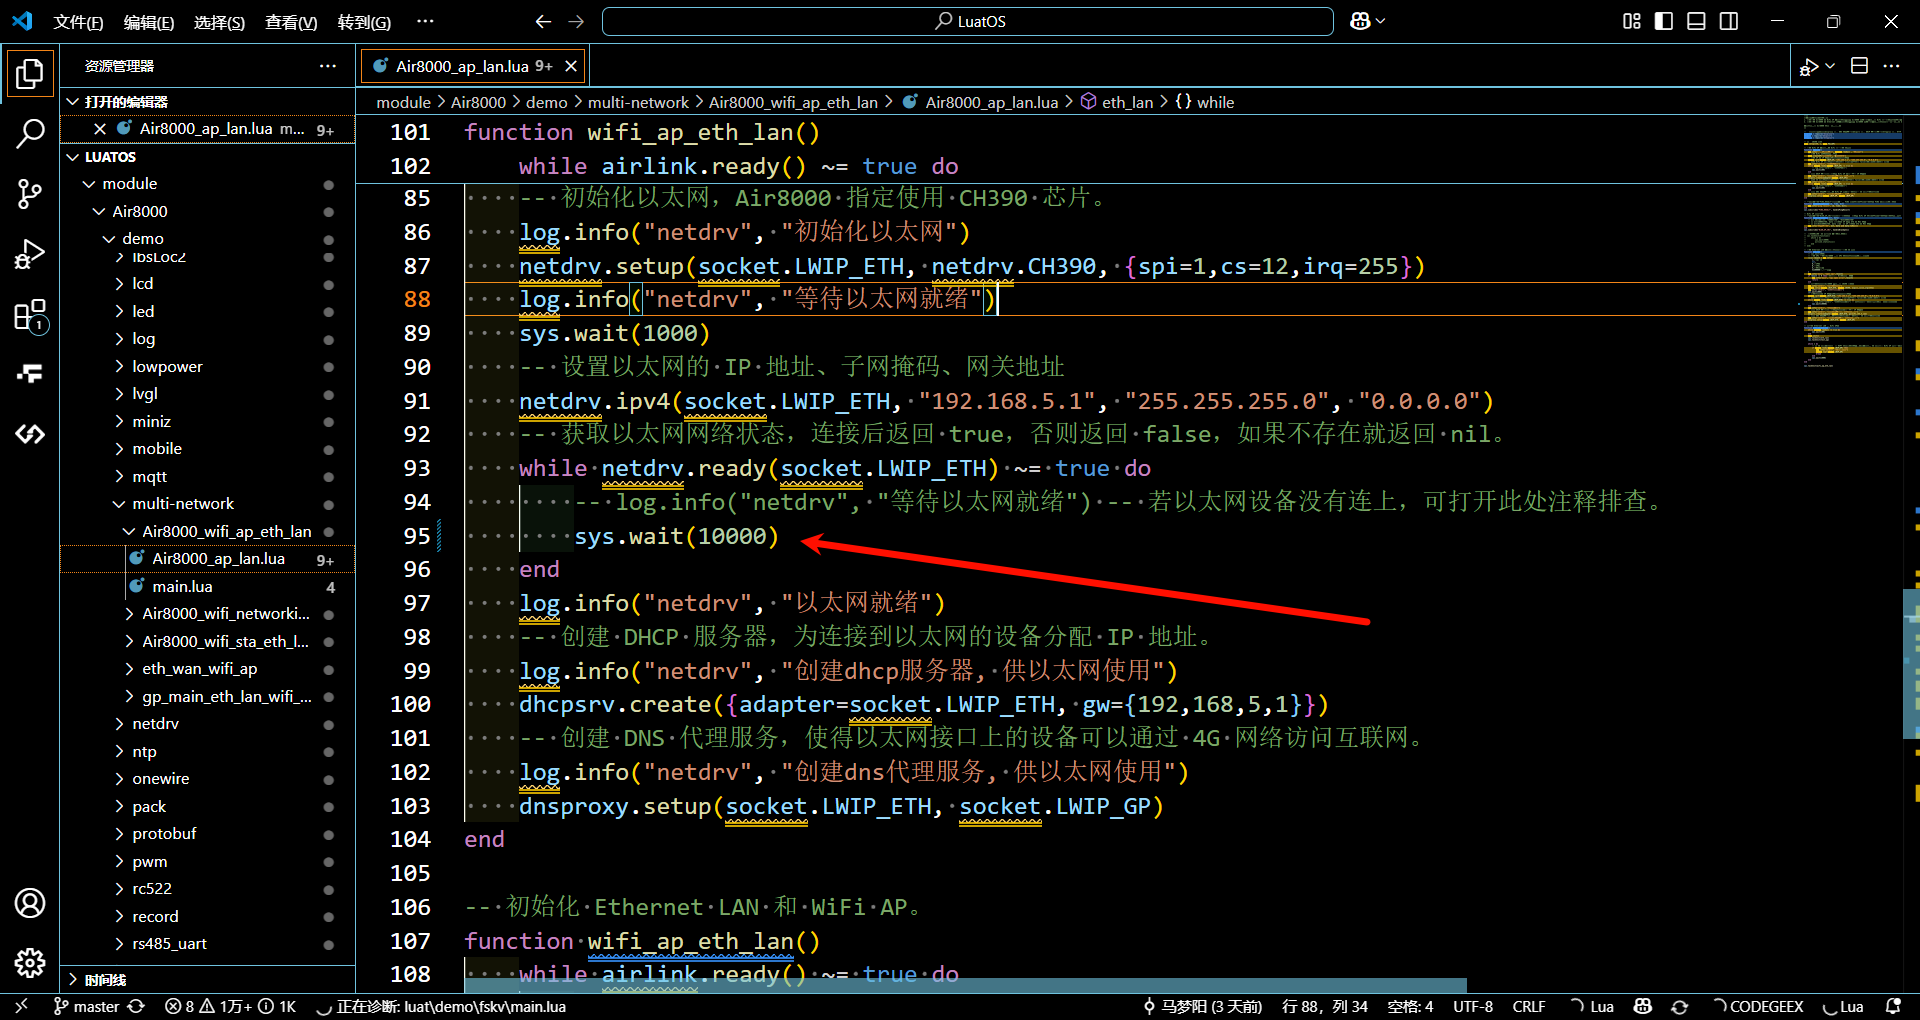This screenshot has height=1020, width=1920.
Task: Open Source Control view
Action: coord(30,193)
